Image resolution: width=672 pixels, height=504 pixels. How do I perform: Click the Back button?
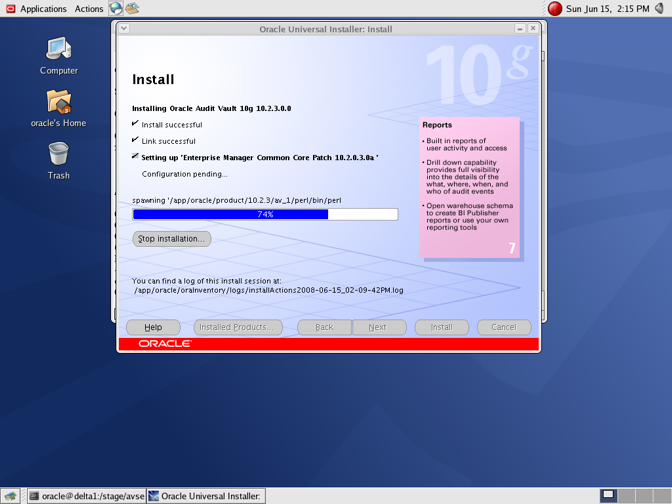(324, 327)
